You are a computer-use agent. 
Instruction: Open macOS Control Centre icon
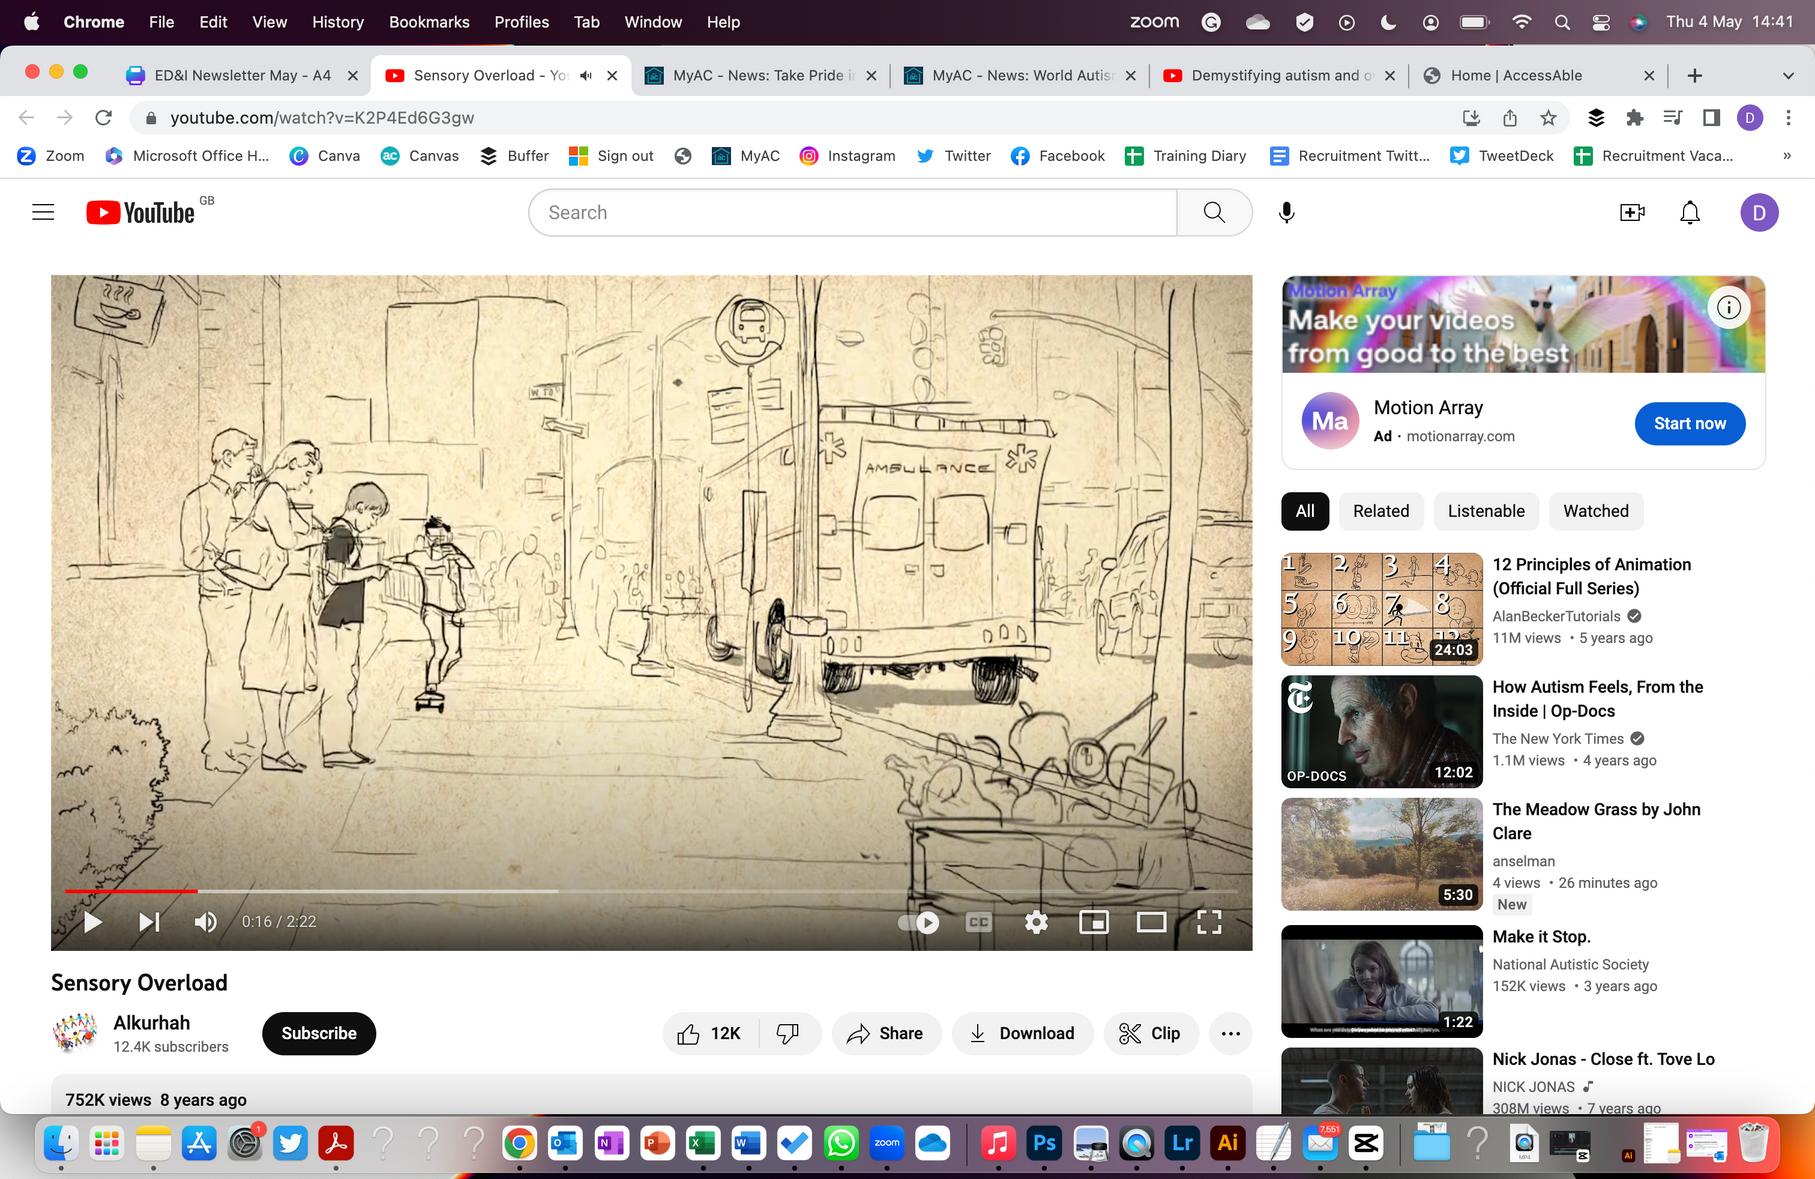(x=1600, y=21)
